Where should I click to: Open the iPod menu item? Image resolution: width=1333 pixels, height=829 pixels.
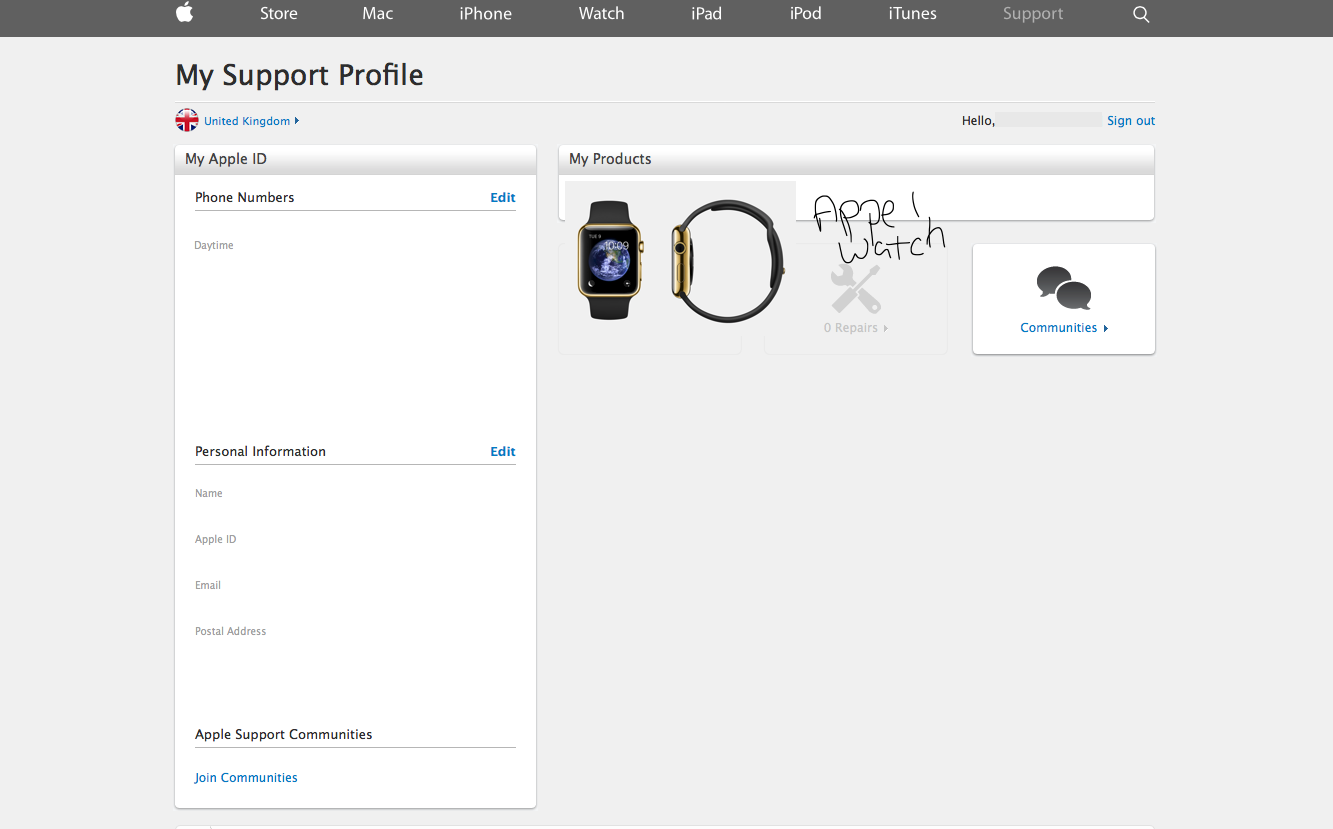805,14
